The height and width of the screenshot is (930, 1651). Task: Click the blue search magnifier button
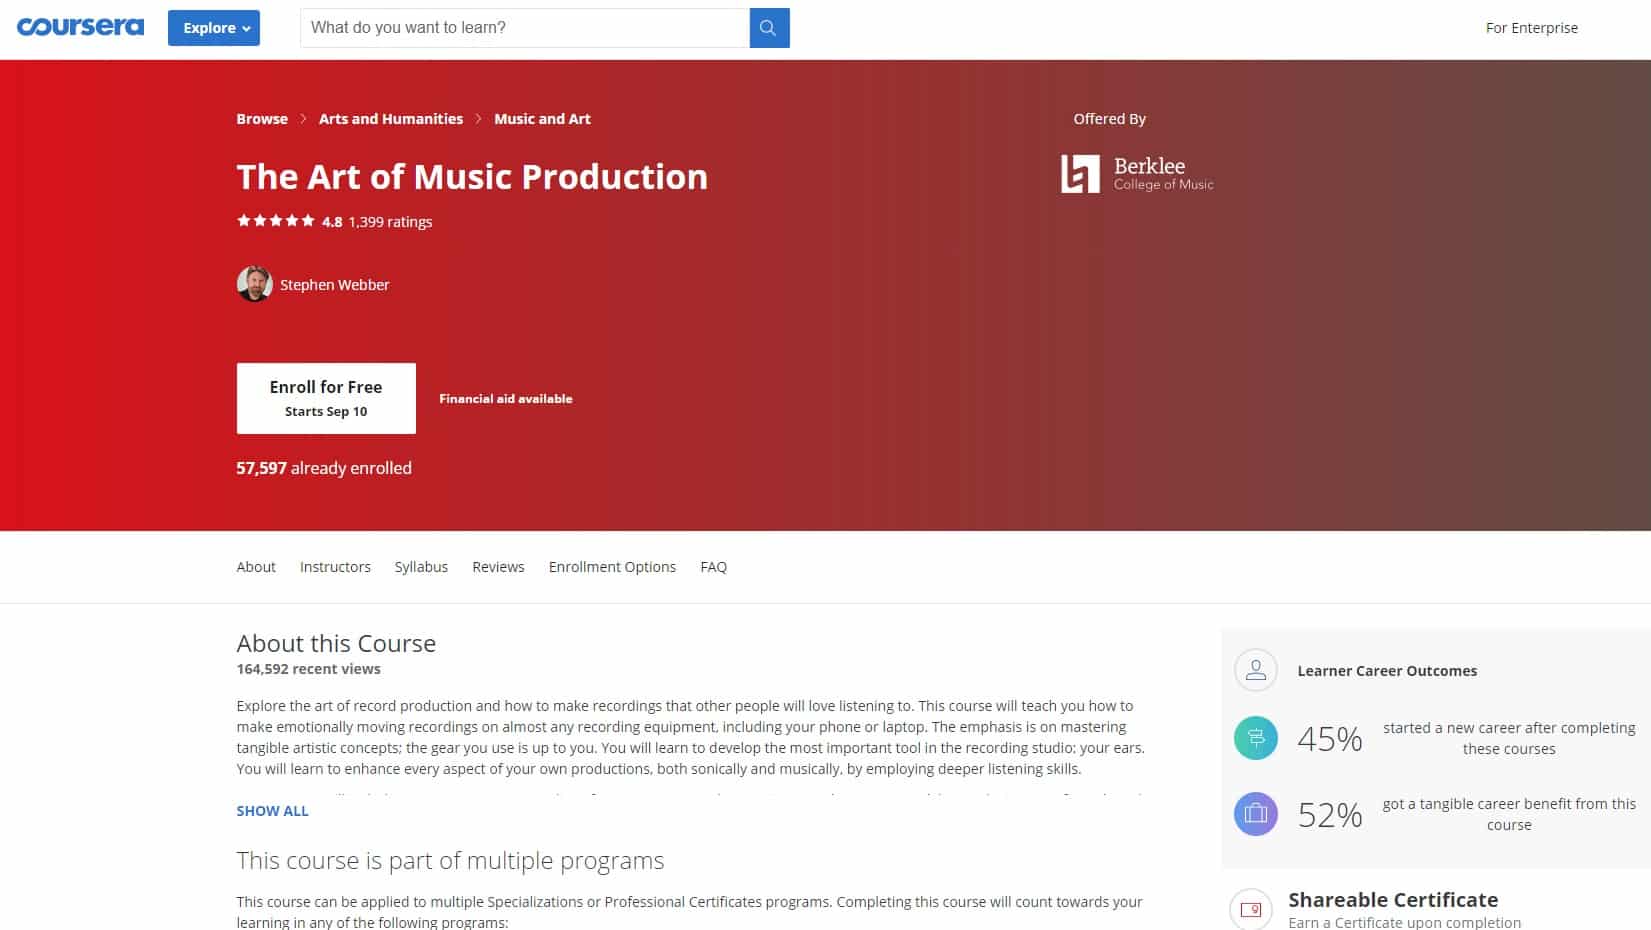(769, 28)
